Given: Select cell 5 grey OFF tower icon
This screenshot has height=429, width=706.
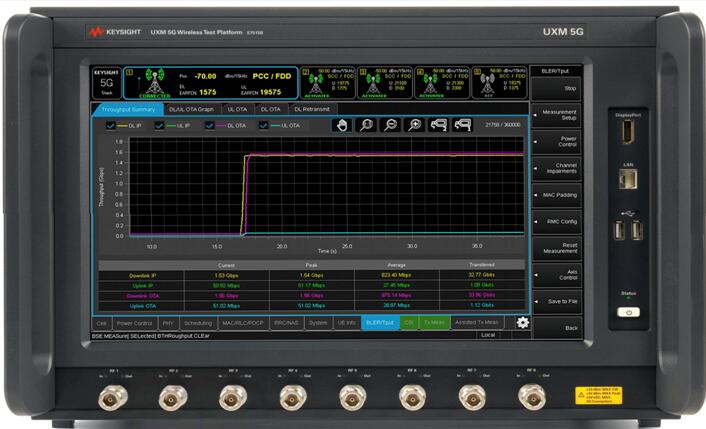Looking at the screenshot, I should pyautogui.click(x=488, y=82).
